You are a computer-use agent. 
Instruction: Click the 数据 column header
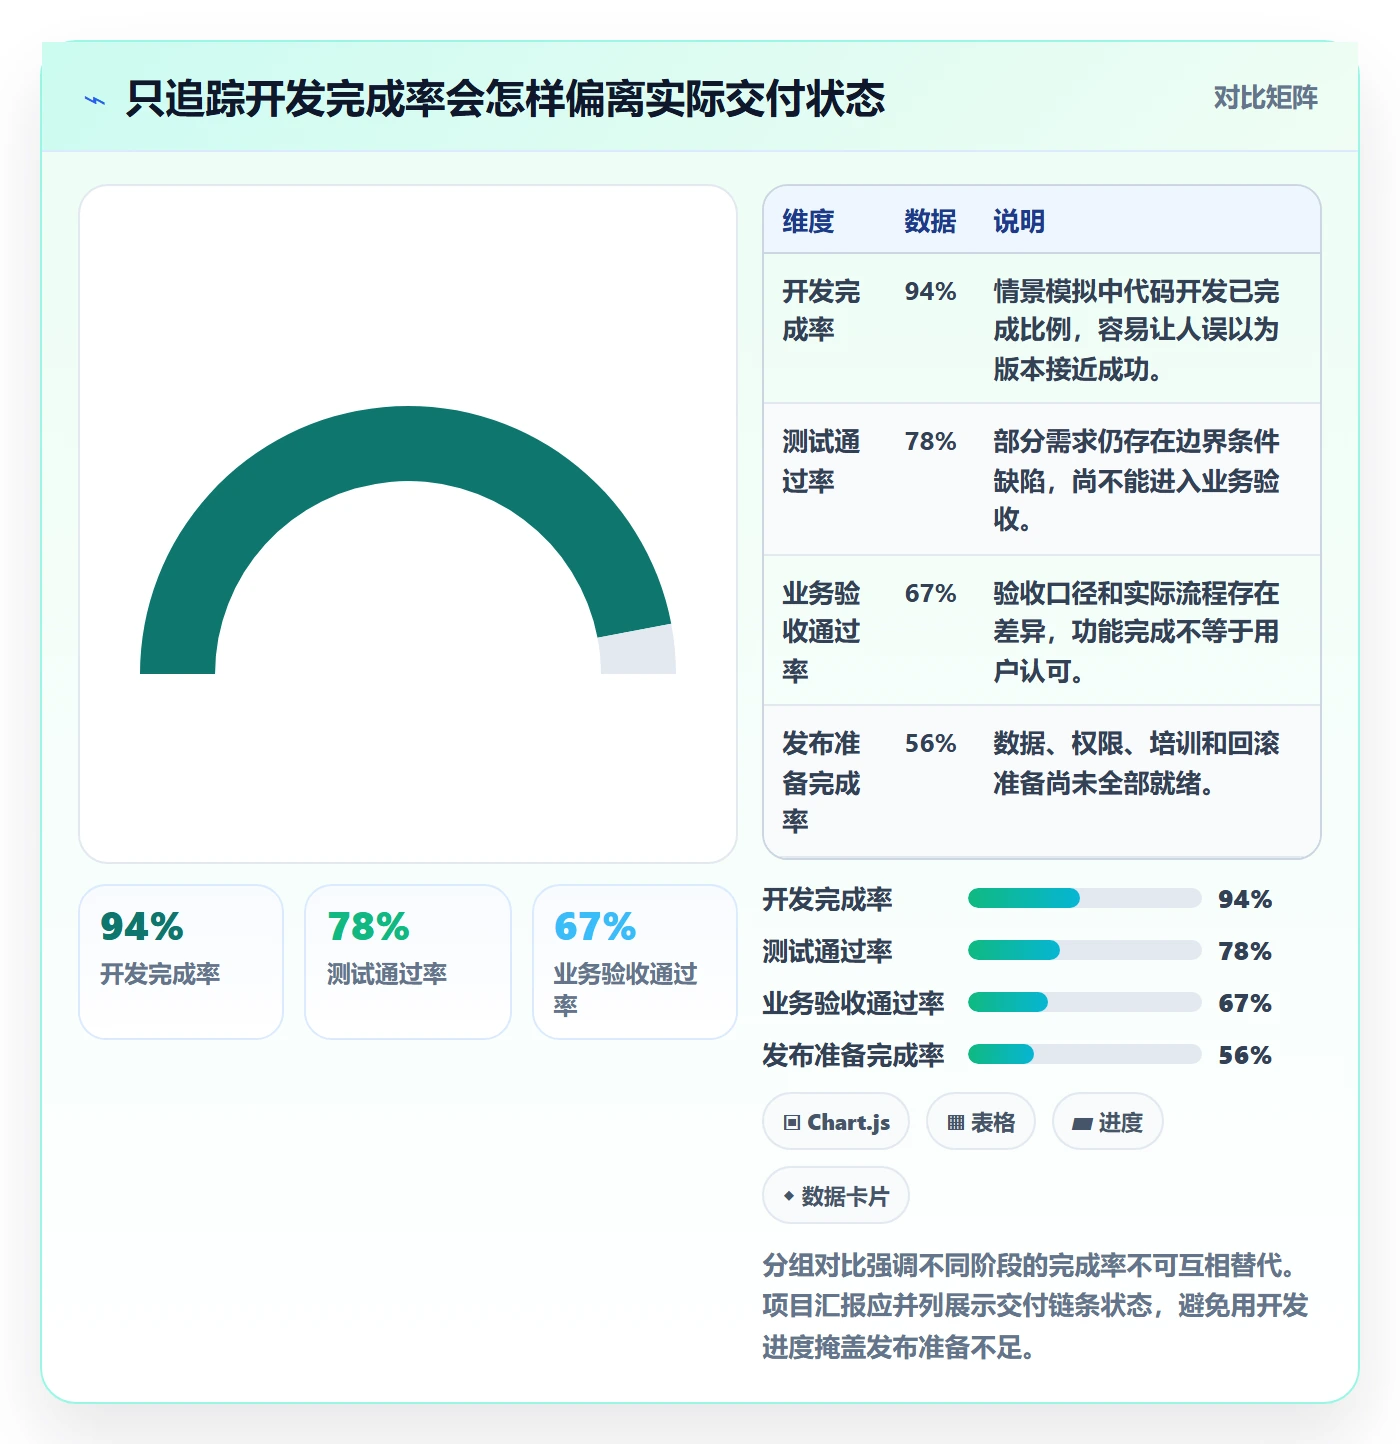pos(930,221)
